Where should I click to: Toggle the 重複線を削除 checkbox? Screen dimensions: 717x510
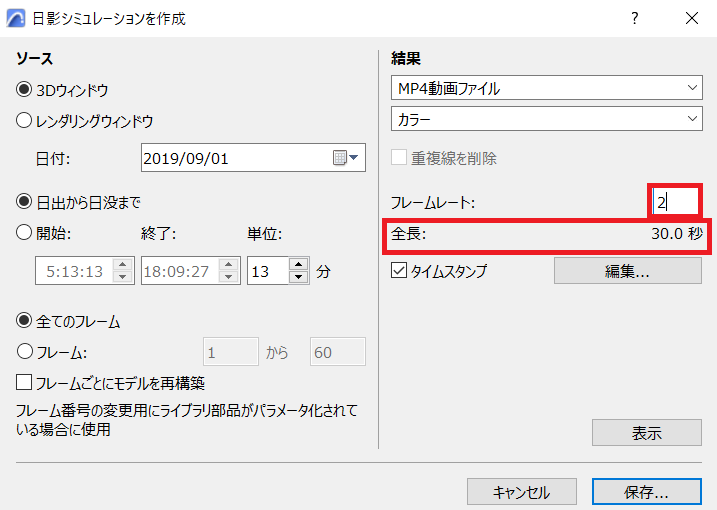coord(399,158)
